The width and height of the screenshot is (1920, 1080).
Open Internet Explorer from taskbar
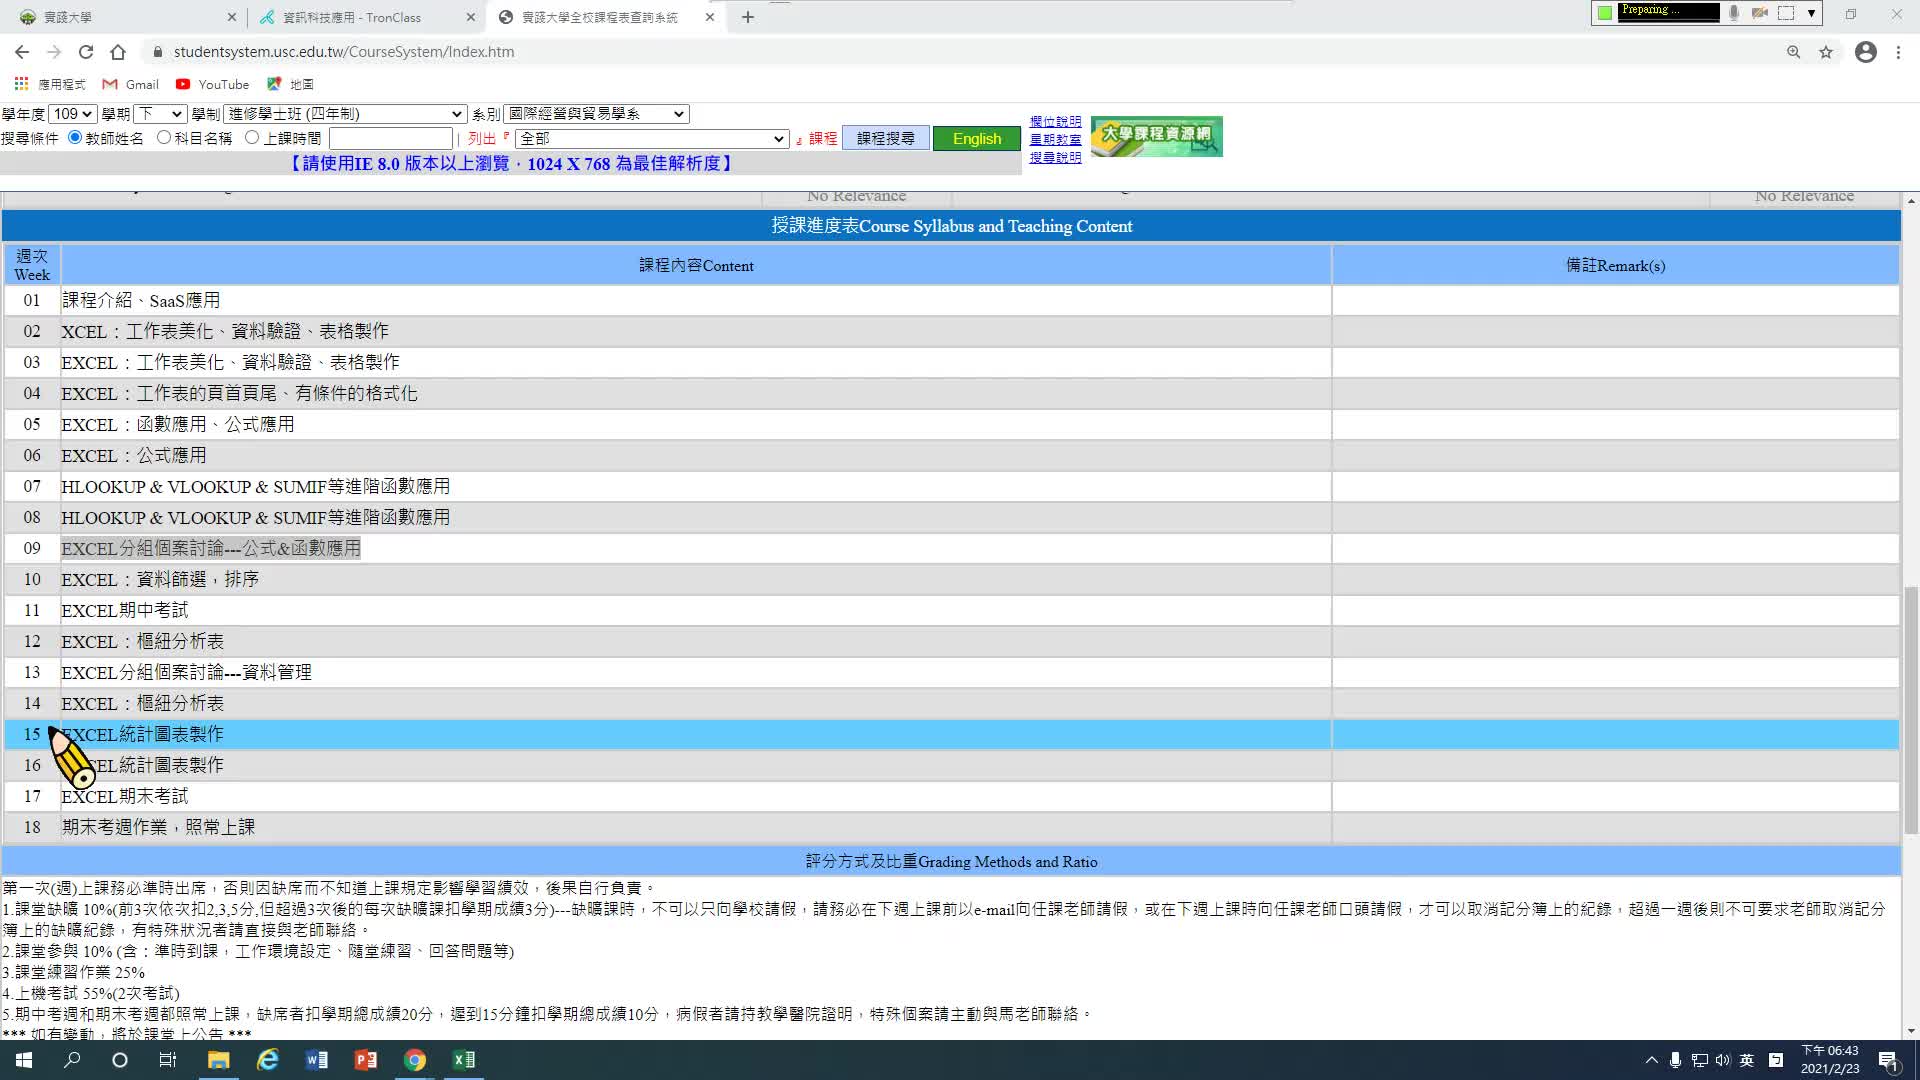[x=267, y=1060]
